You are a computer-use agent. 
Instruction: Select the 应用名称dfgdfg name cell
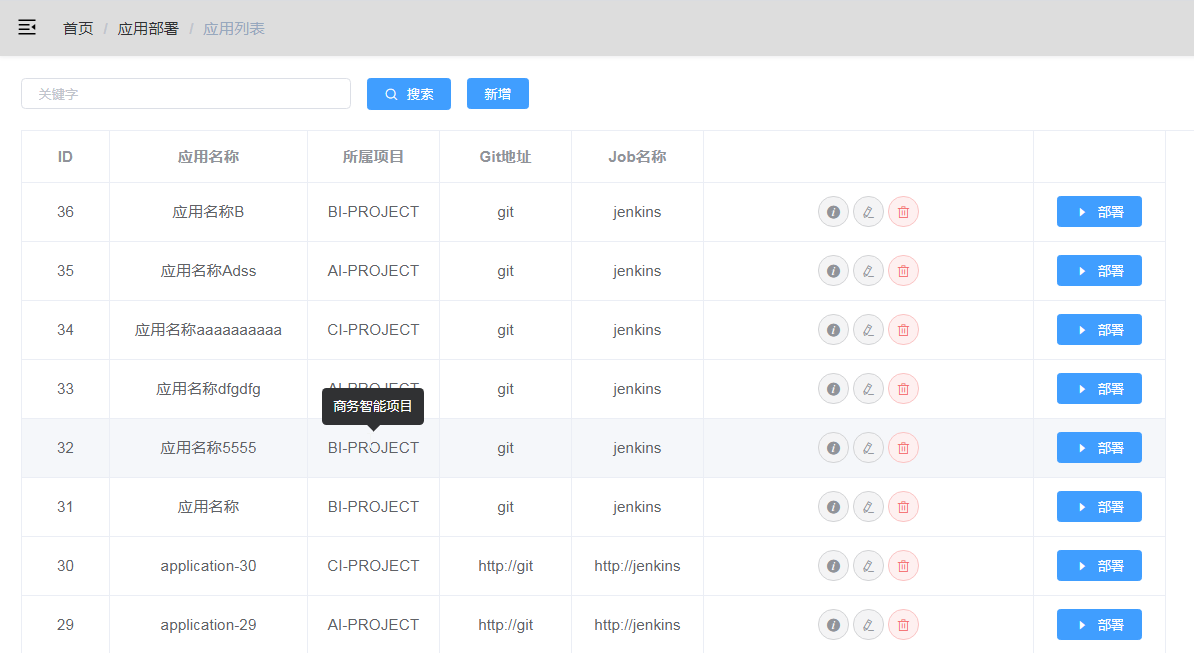(x=208, y=389)
